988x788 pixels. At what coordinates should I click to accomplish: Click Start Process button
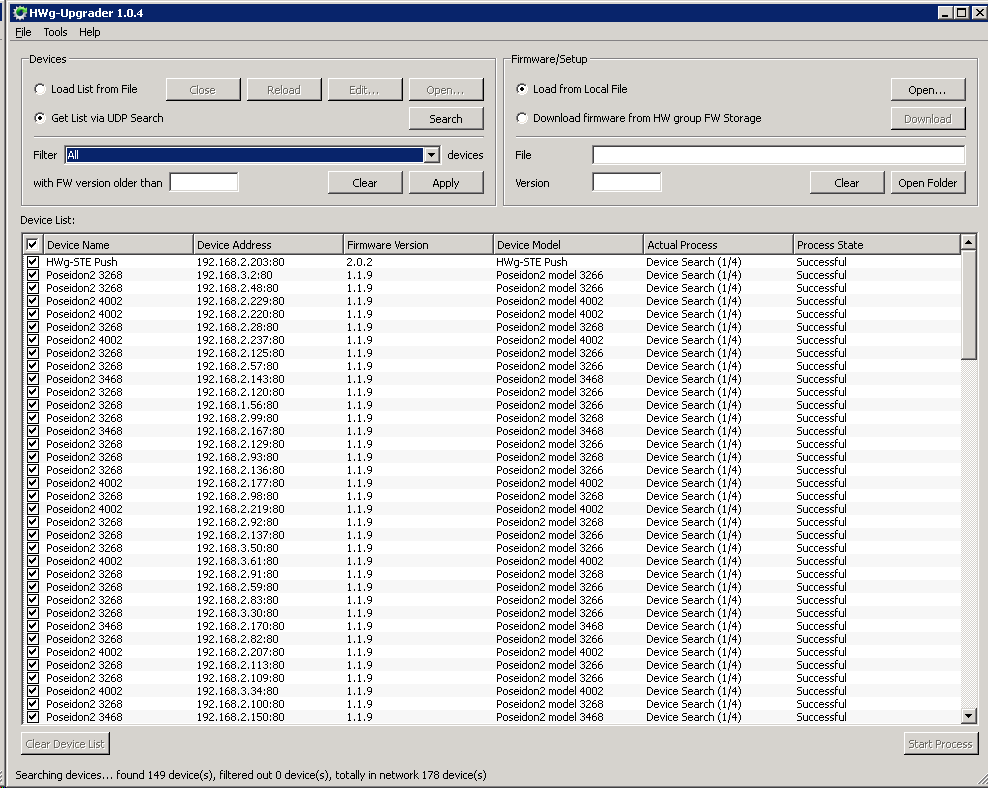[940, 744]
